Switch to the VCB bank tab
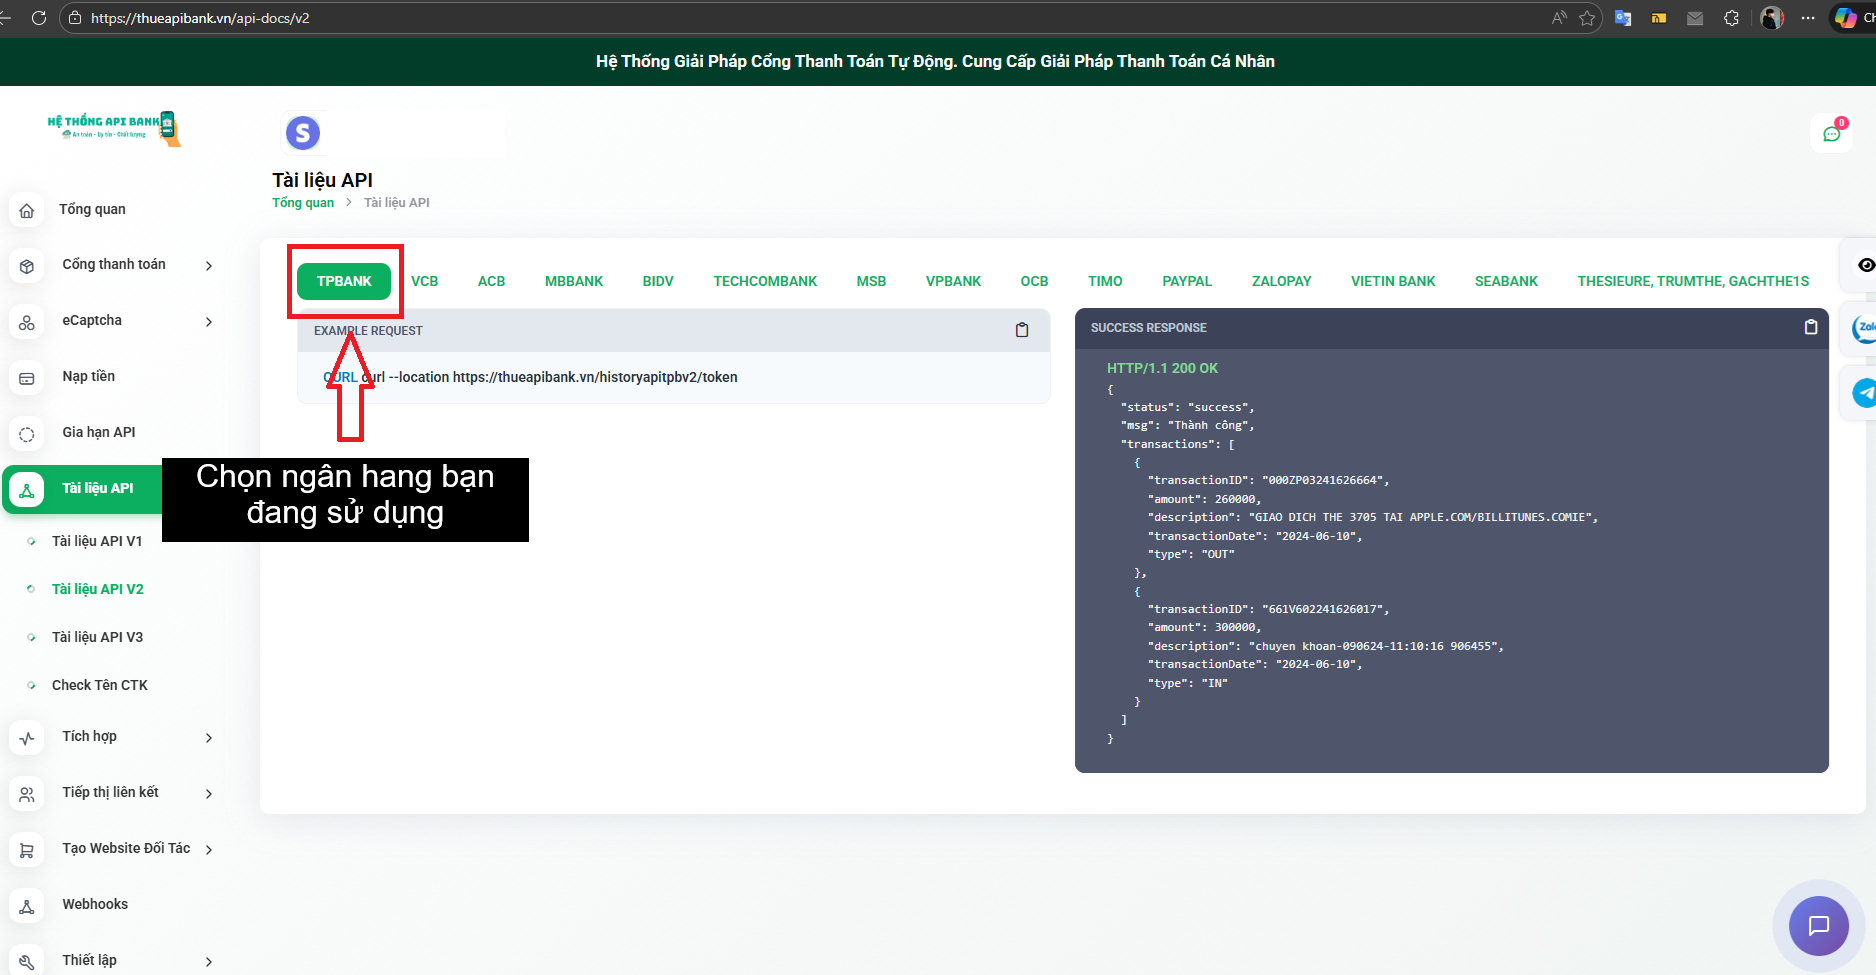Image resolution: width=1876 pixels, height=975 pixels. tap(424, 281)
